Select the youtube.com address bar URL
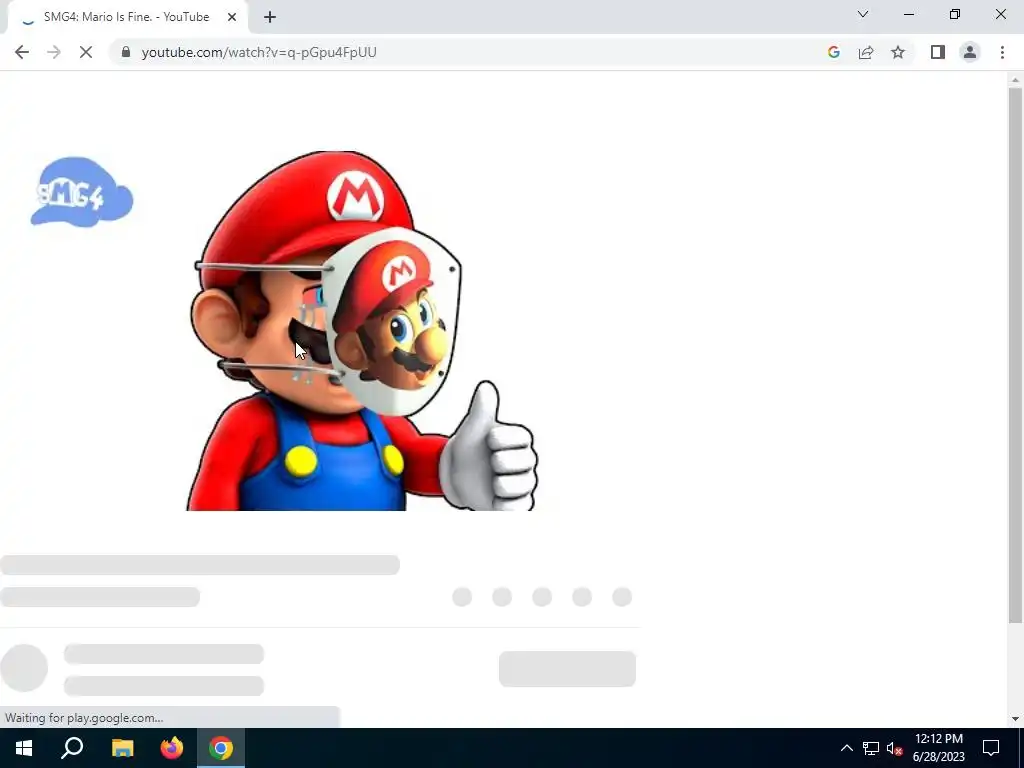Image resolution: width=1024 pixels, height=768 pixels. pos(259,52)
